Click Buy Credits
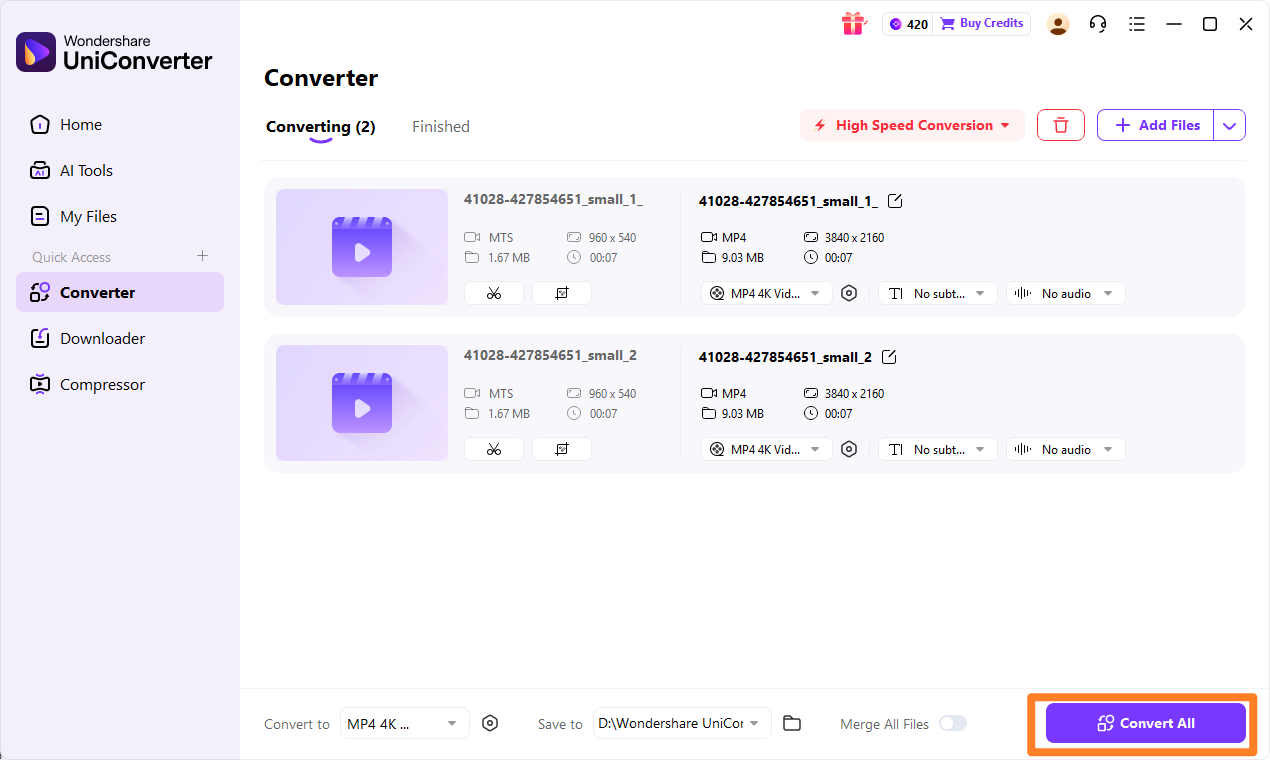 (x=981, y=23)
